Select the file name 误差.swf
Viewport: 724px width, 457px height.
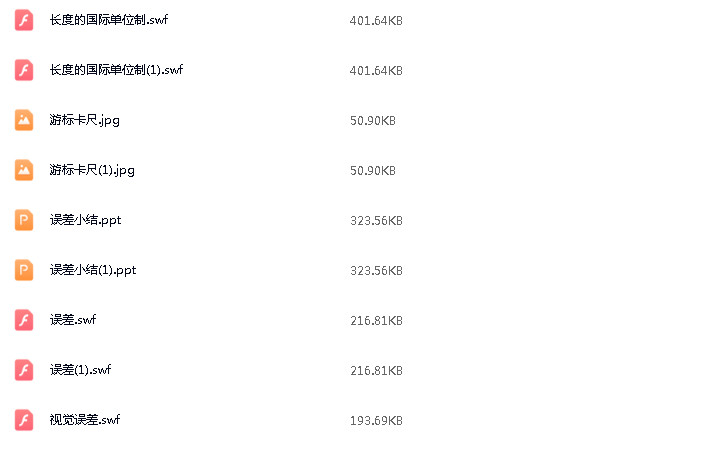pos(73,319)
